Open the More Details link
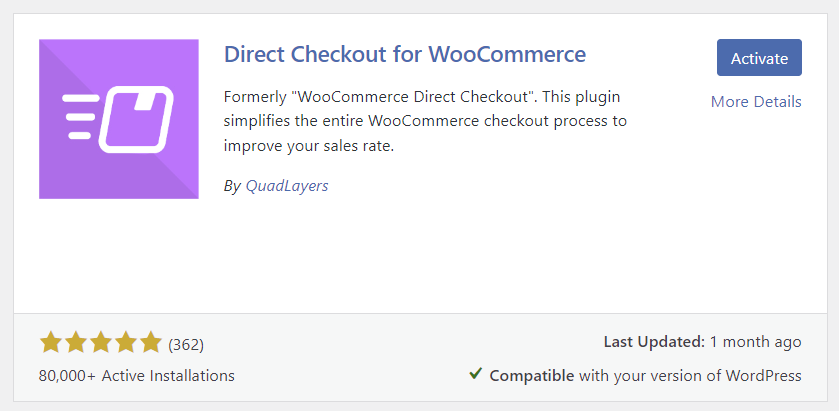 tap(756, 101)
